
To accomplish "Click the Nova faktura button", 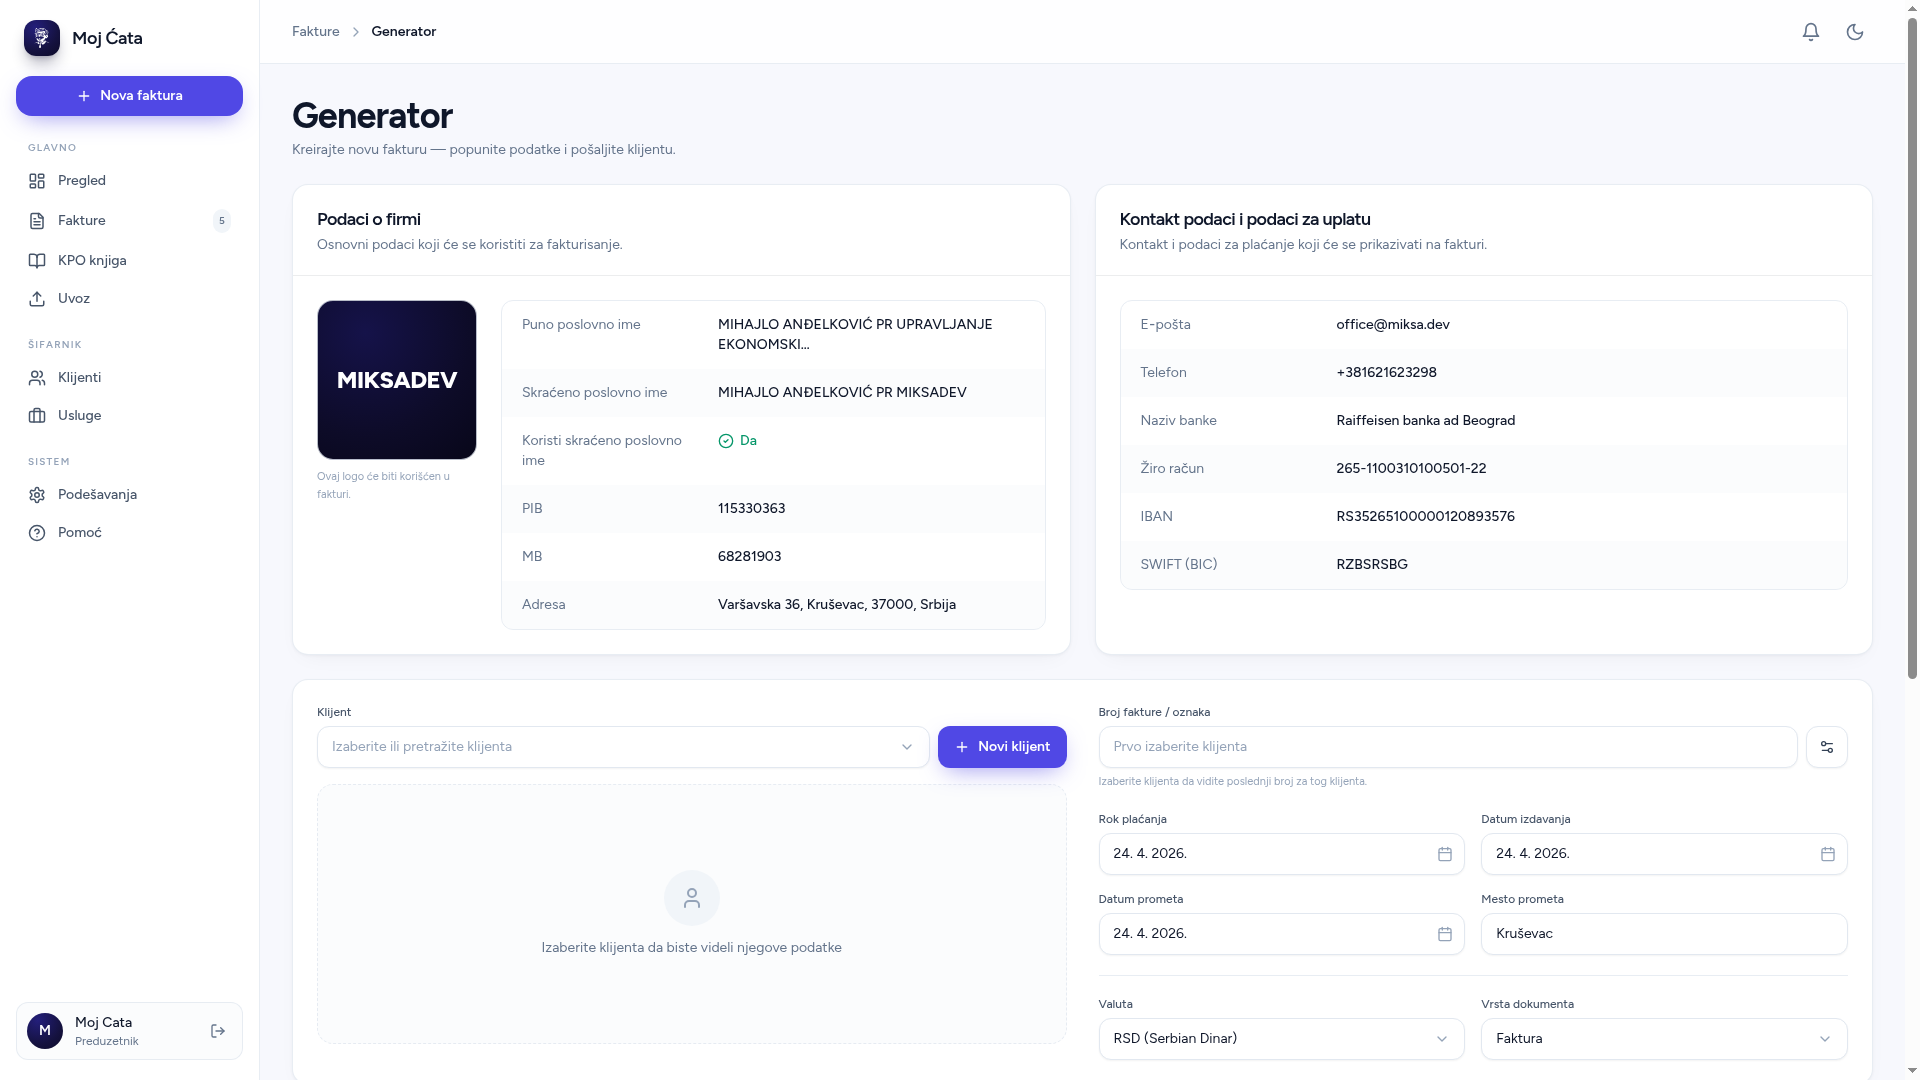I will pos(129,96).
